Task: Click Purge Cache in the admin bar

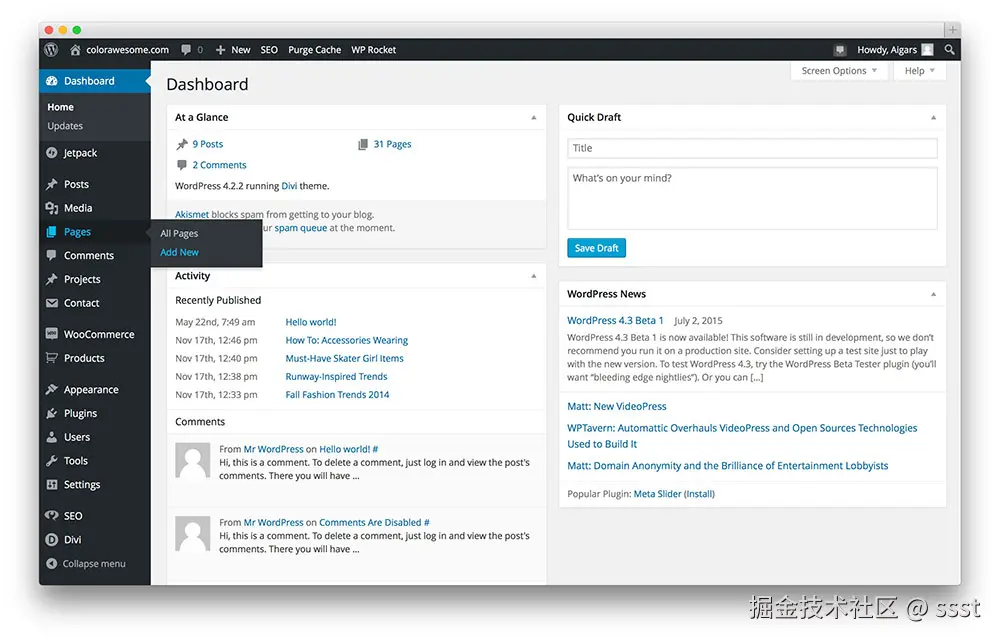Action: coord(314,50)
